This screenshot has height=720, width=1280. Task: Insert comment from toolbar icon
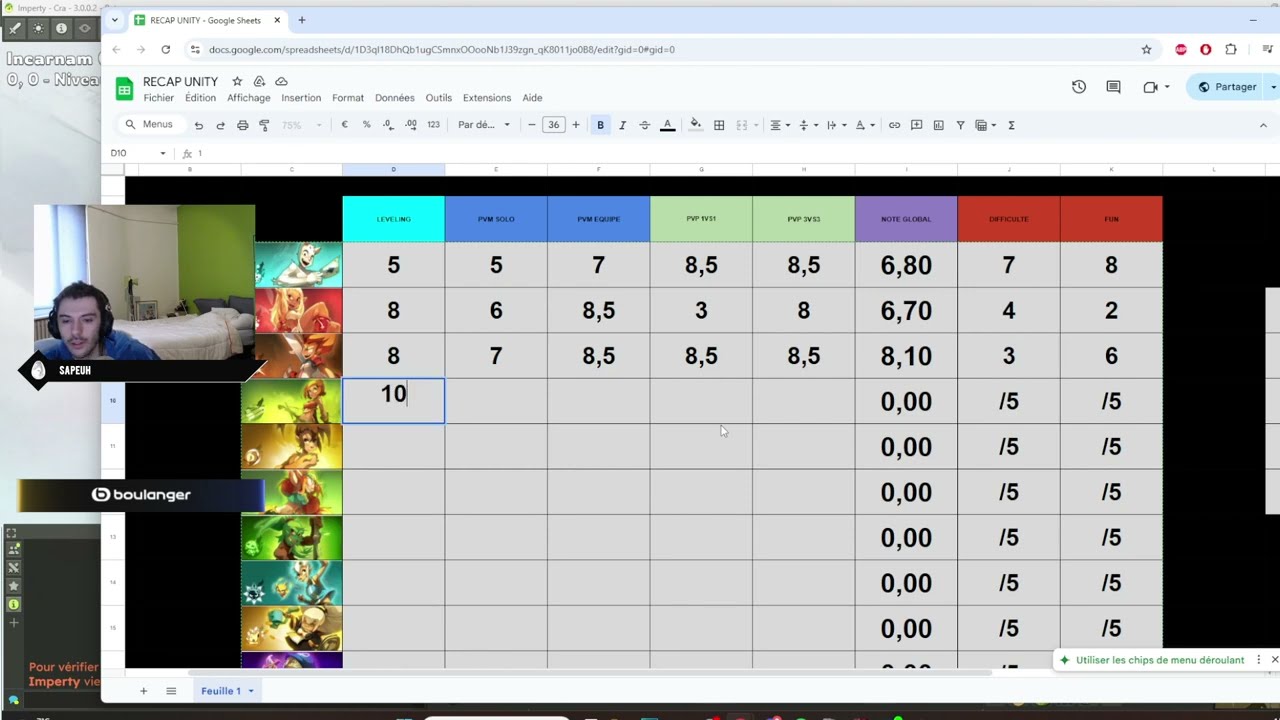[x=916, y=125]
